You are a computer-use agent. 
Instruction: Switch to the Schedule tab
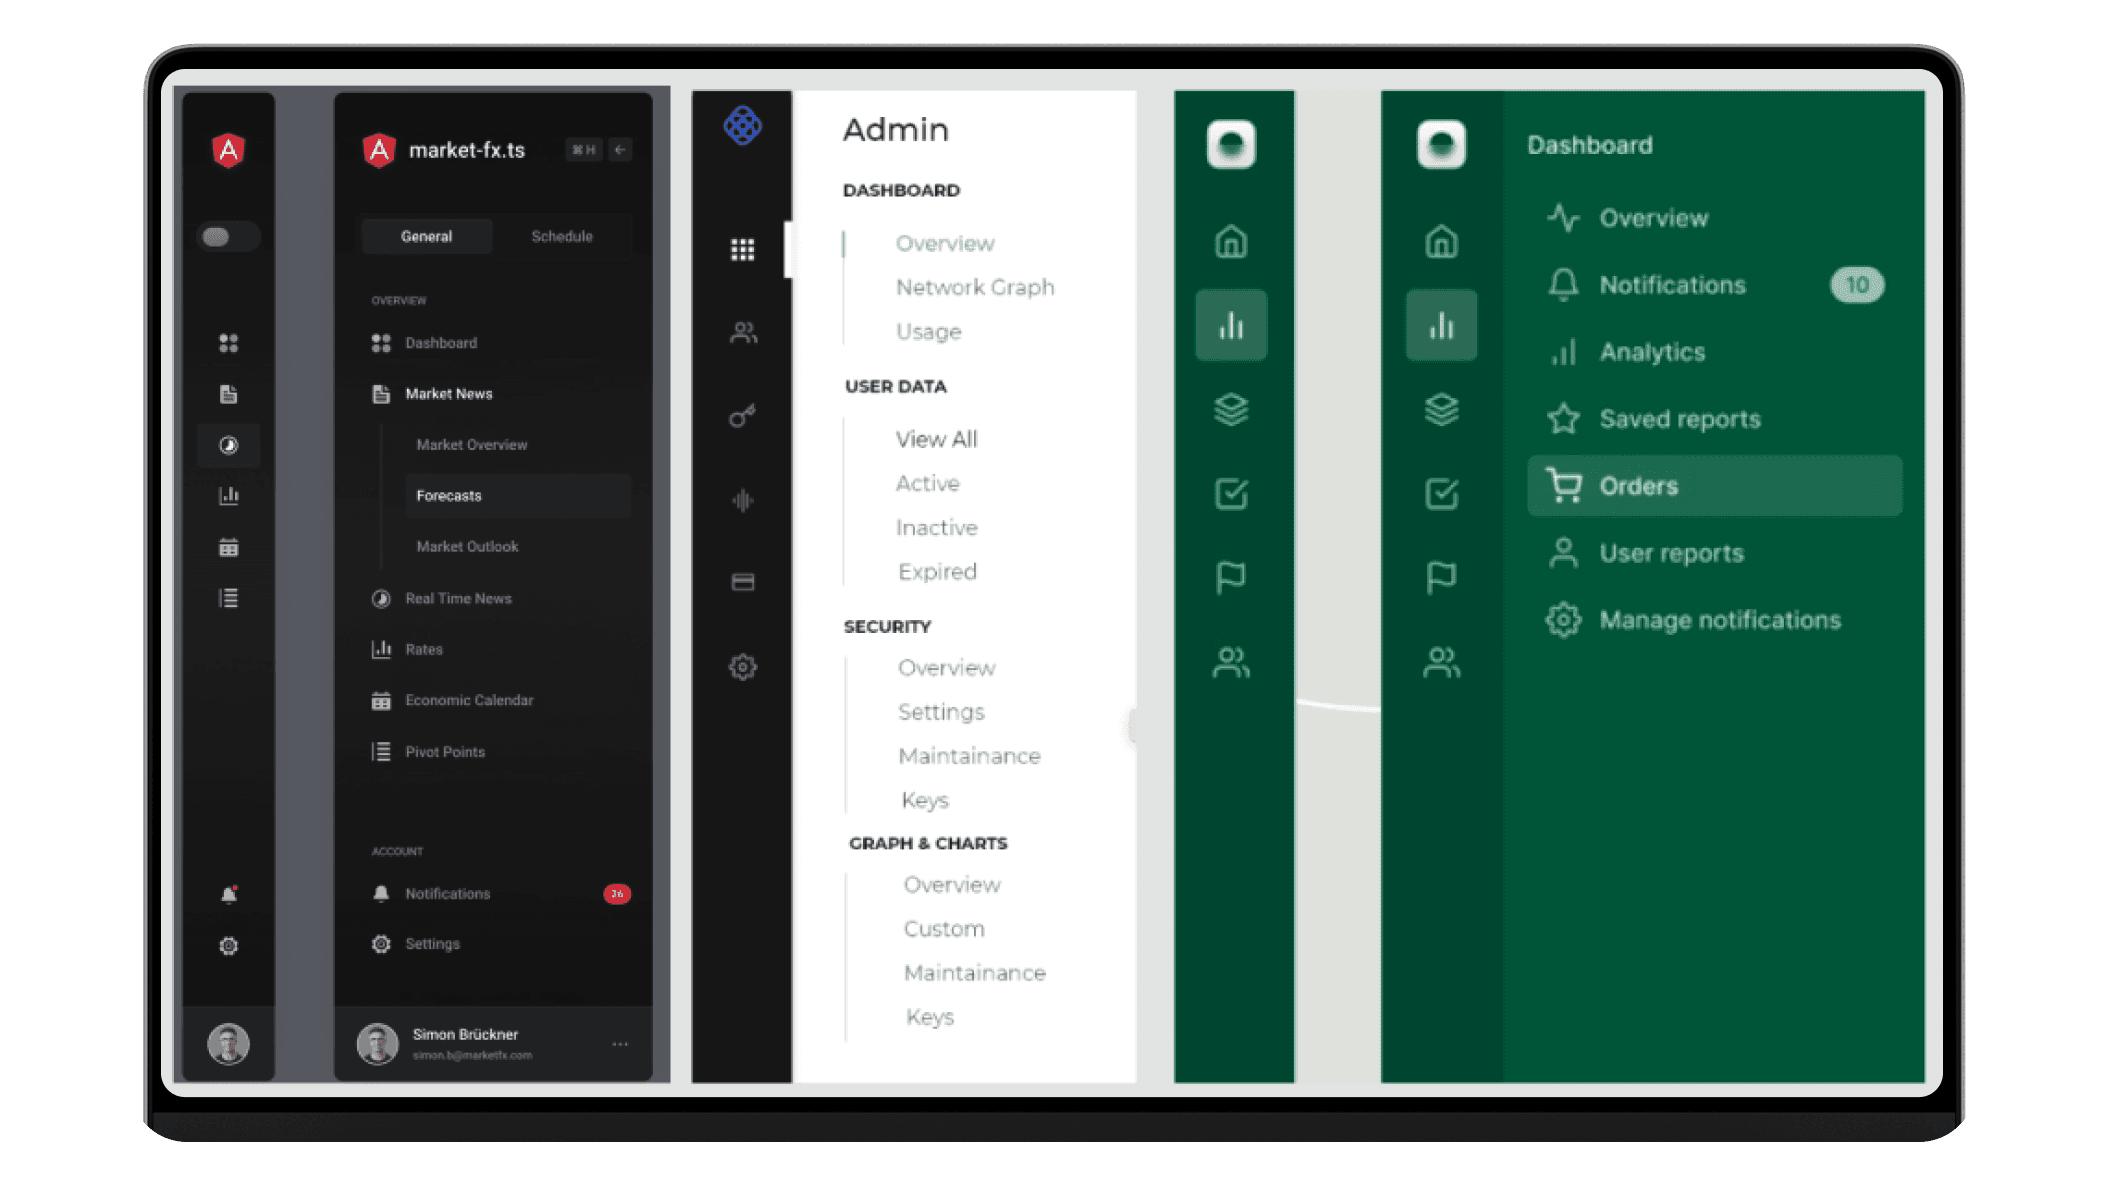pyautogui.click(x=562, y=236)
